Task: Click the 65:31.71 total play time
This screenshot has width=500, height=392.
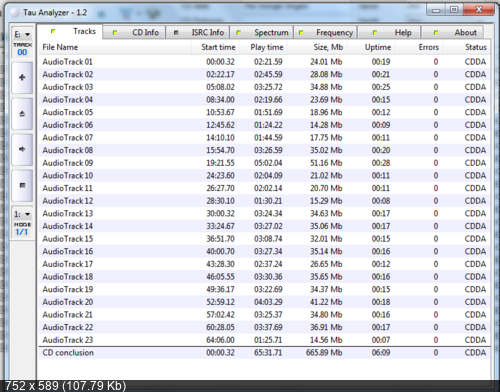Action: 268,353
